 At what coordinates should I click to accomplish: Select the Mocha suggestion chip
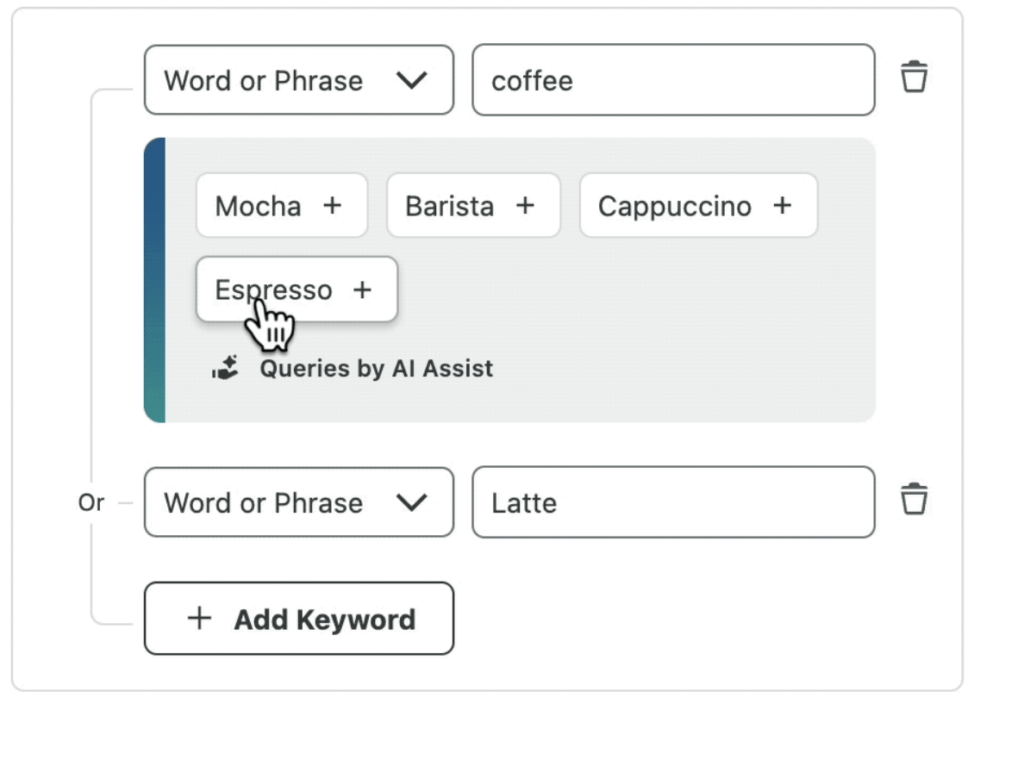259,206
